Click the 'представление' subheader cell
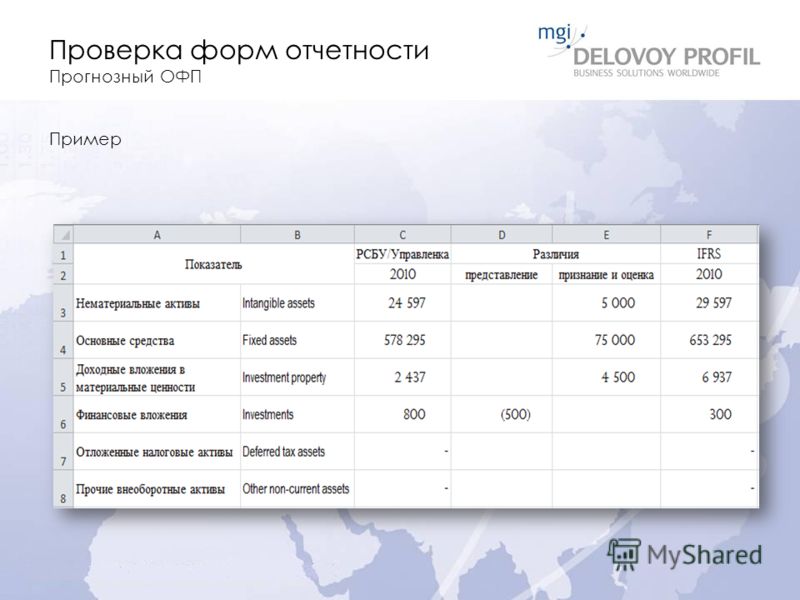The height and width of the screenshot is (600, 800). point(502,274)
